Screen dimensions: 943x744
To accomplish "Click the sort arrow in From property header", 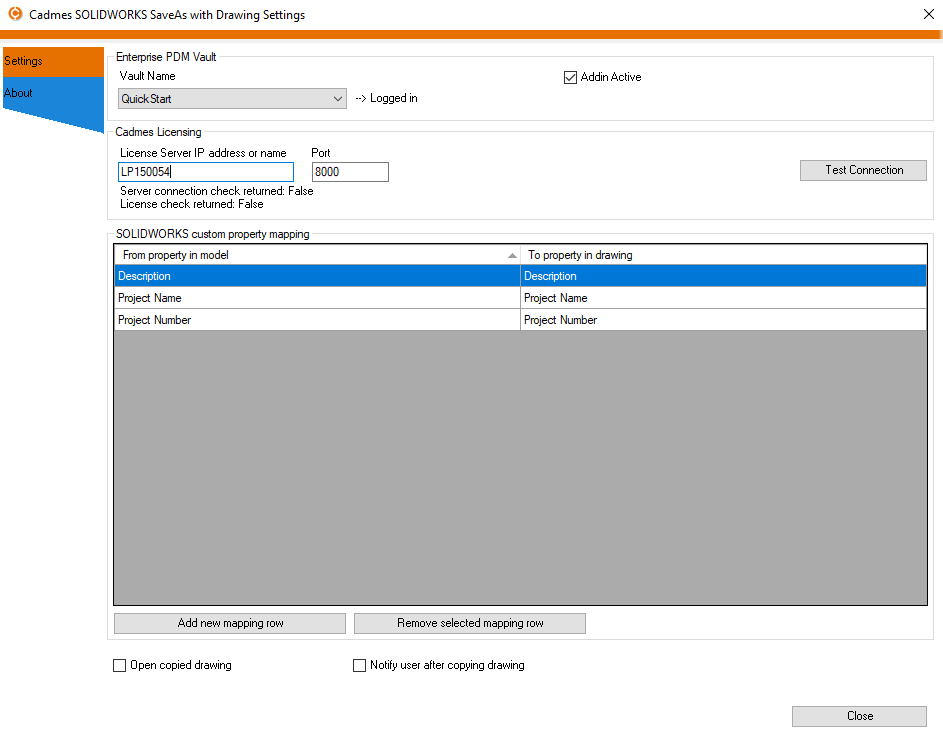I will click(x=512, y=256).
